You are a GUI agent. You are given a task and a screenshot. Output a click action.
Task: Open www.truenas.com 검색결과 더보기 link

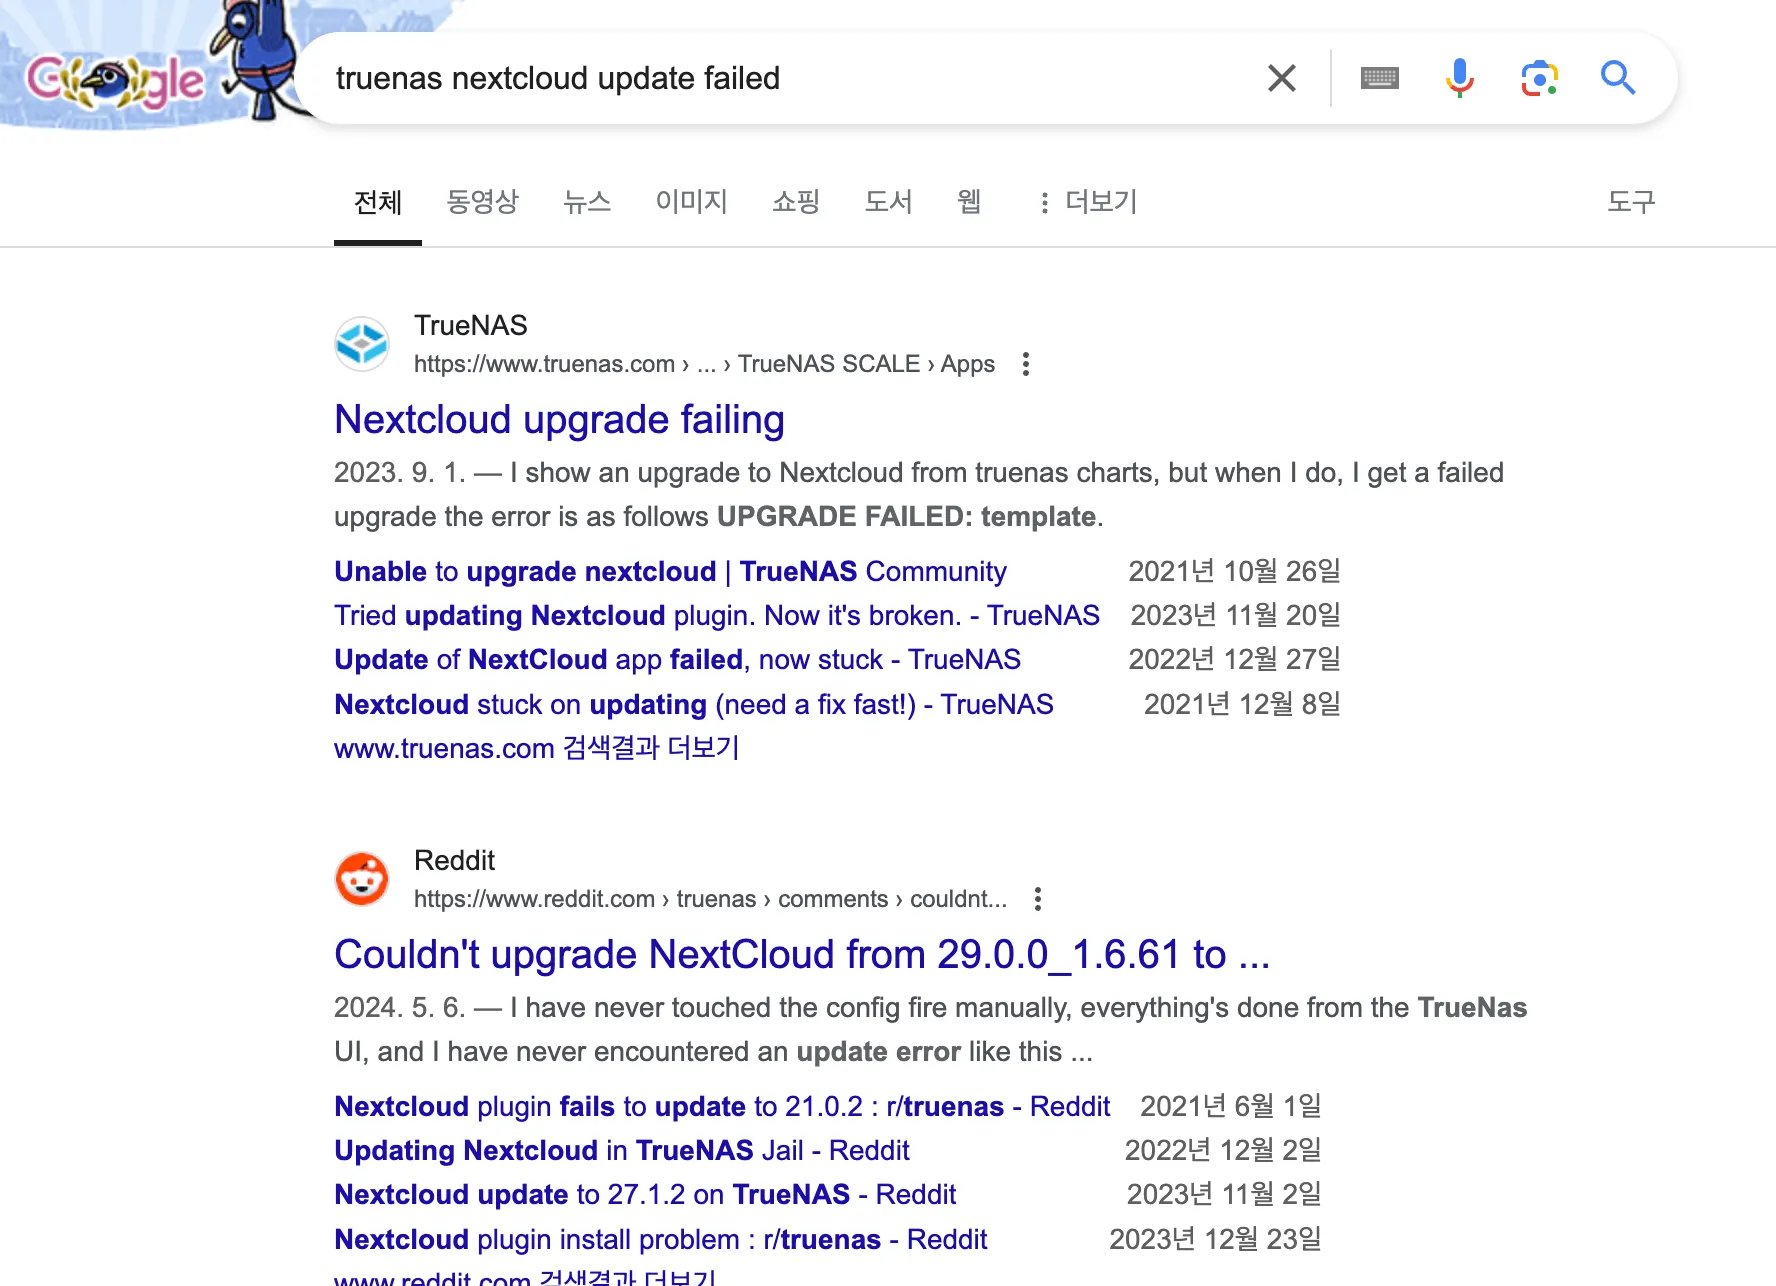click(536, 748)
